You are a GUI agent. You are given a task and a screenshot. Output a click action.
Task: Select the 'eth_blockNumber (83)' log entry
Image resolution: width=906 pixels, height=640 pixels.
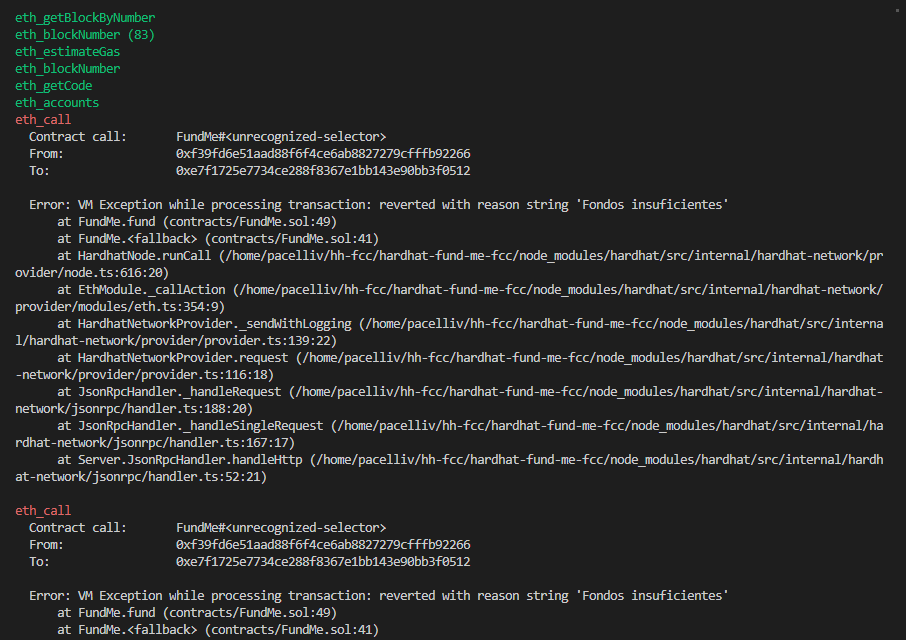(85, 35)
